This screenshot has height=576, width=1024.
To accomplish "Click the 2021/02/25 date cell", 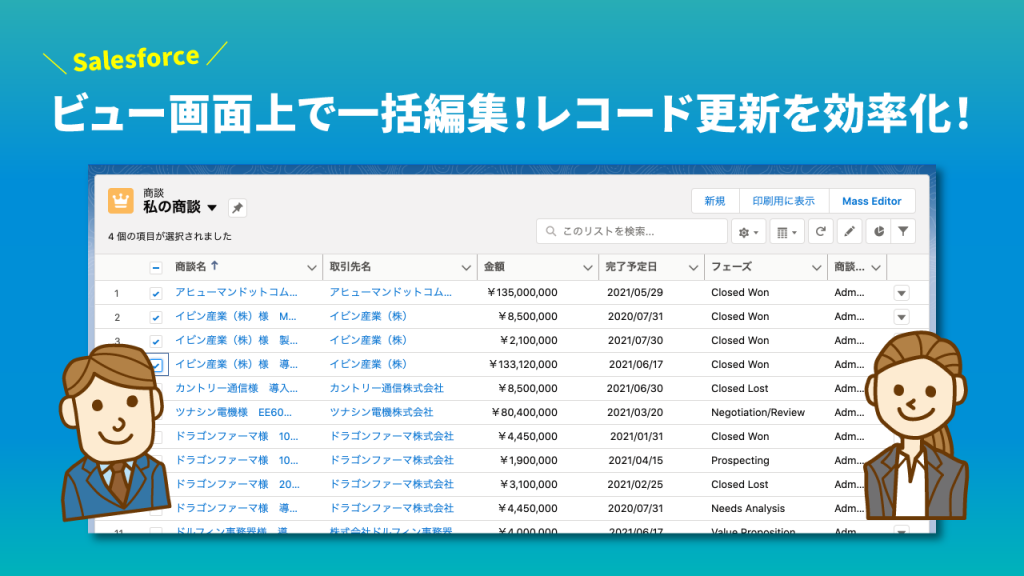I will (635, 484).
